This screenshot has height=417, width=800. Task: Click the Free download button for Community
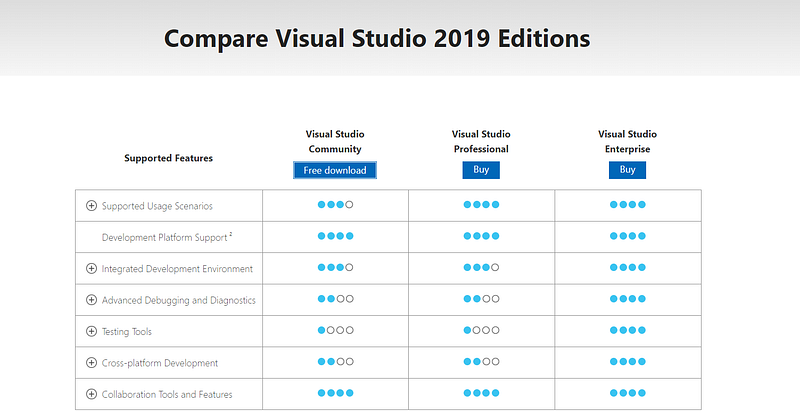(x=335, y=170)
